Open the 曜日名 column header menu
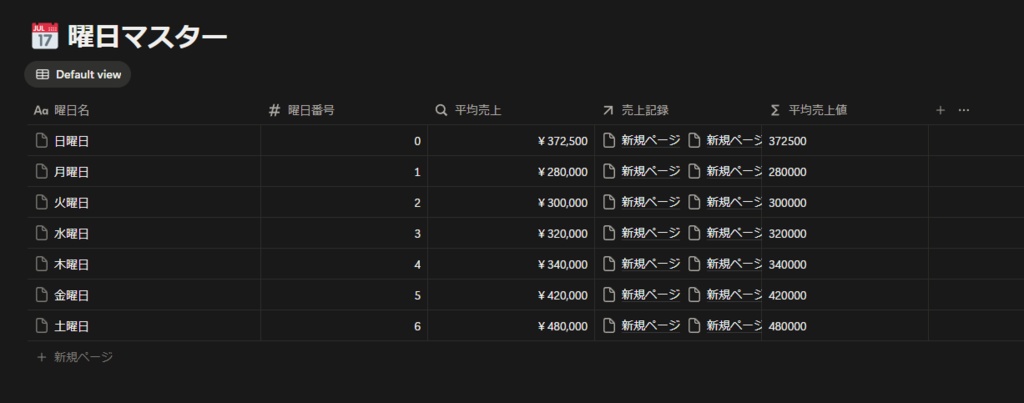This screenshot has height=403, width=1024. pos(144,110)
